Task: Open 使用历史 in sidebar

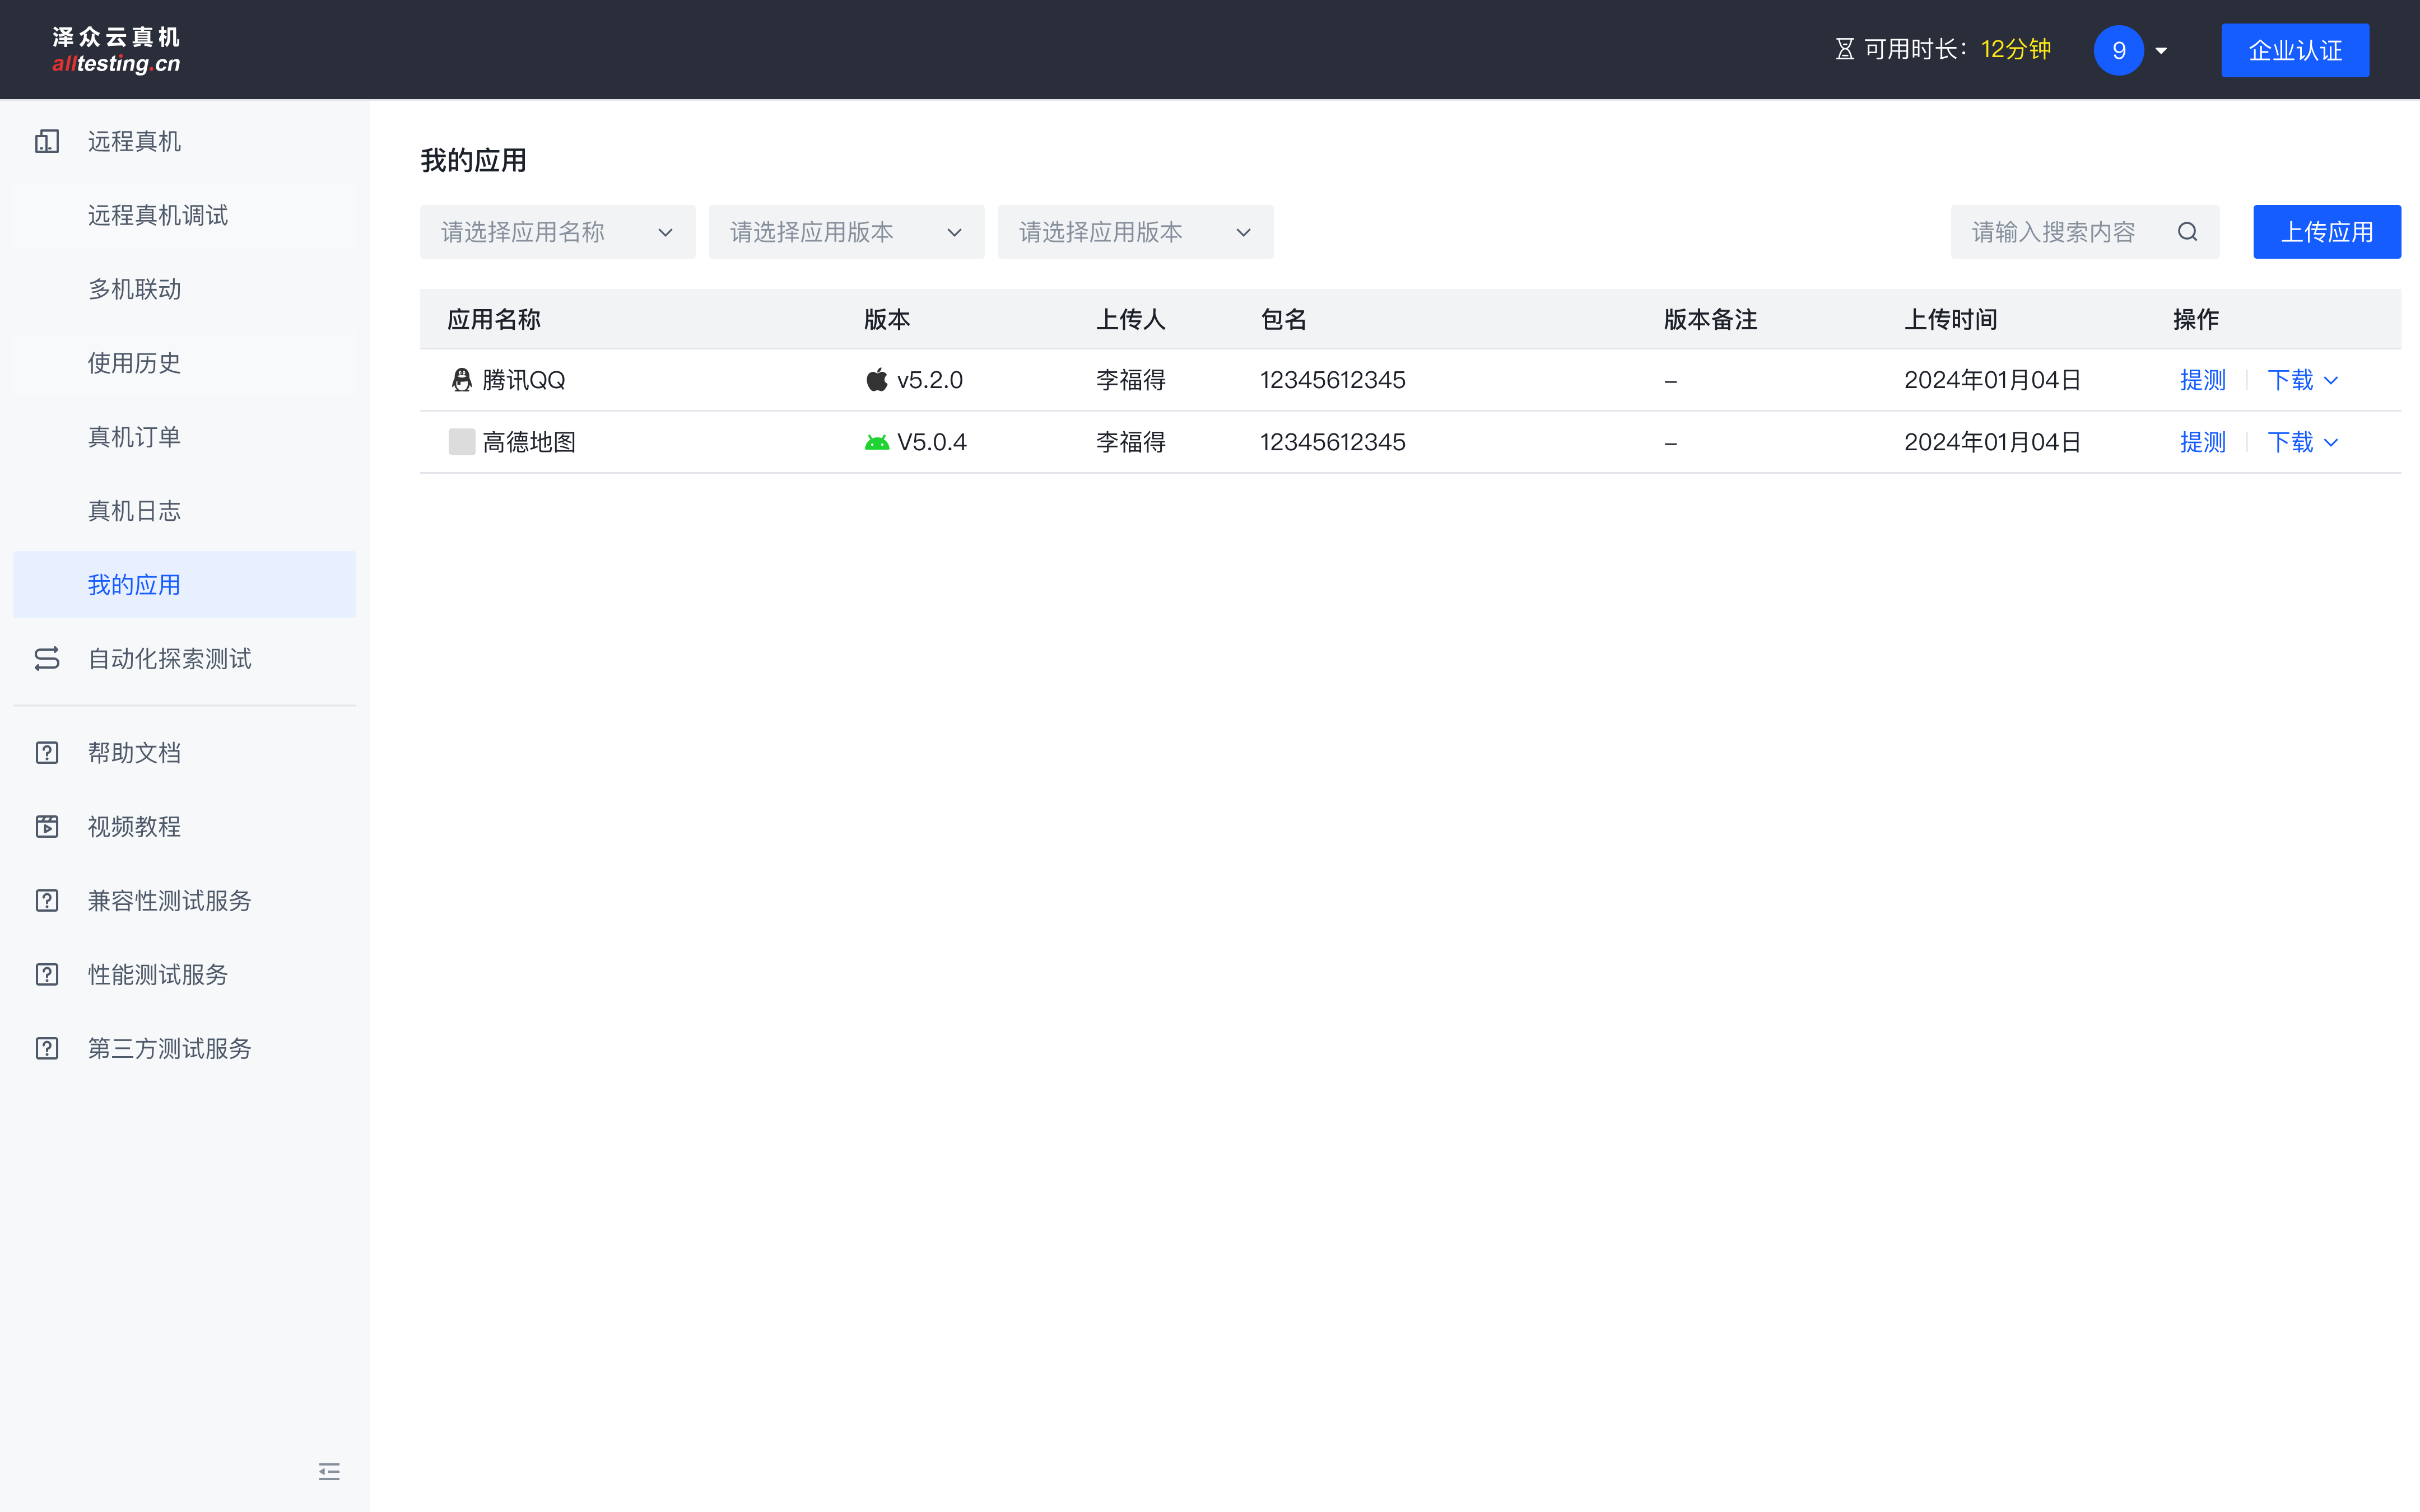Action: [x=134, y=363]
